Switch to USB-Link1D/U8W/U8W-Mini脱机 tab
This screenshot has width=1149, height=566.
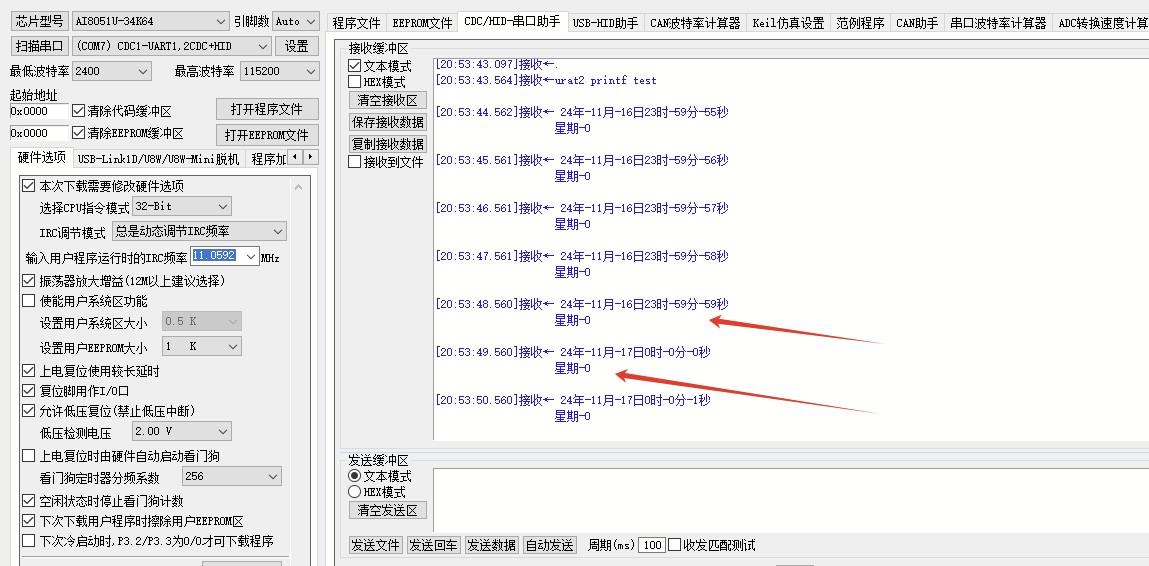pos(158,158)
